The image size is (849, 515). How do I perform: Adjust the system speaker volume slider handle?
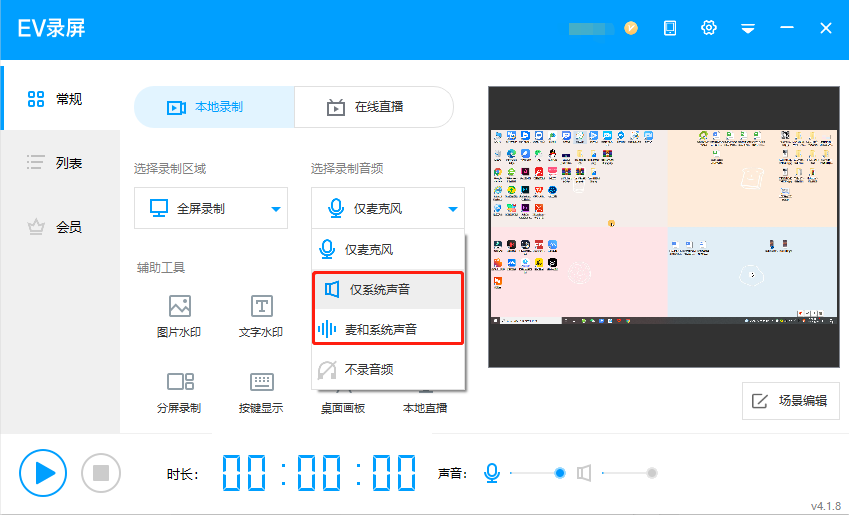(x=652, y=473)
